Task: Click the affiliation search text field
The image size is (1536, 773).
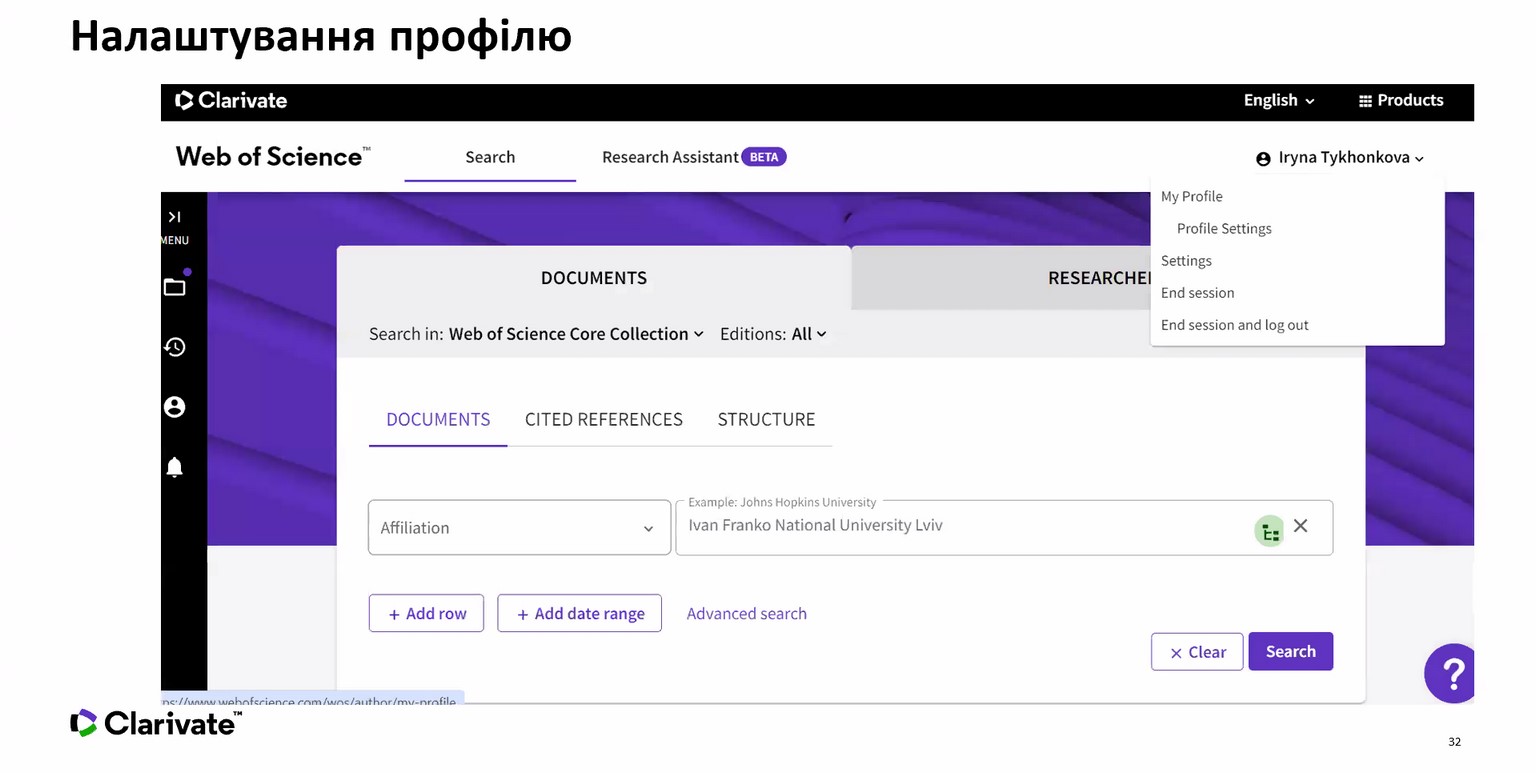Action: (x=960, y=527)
